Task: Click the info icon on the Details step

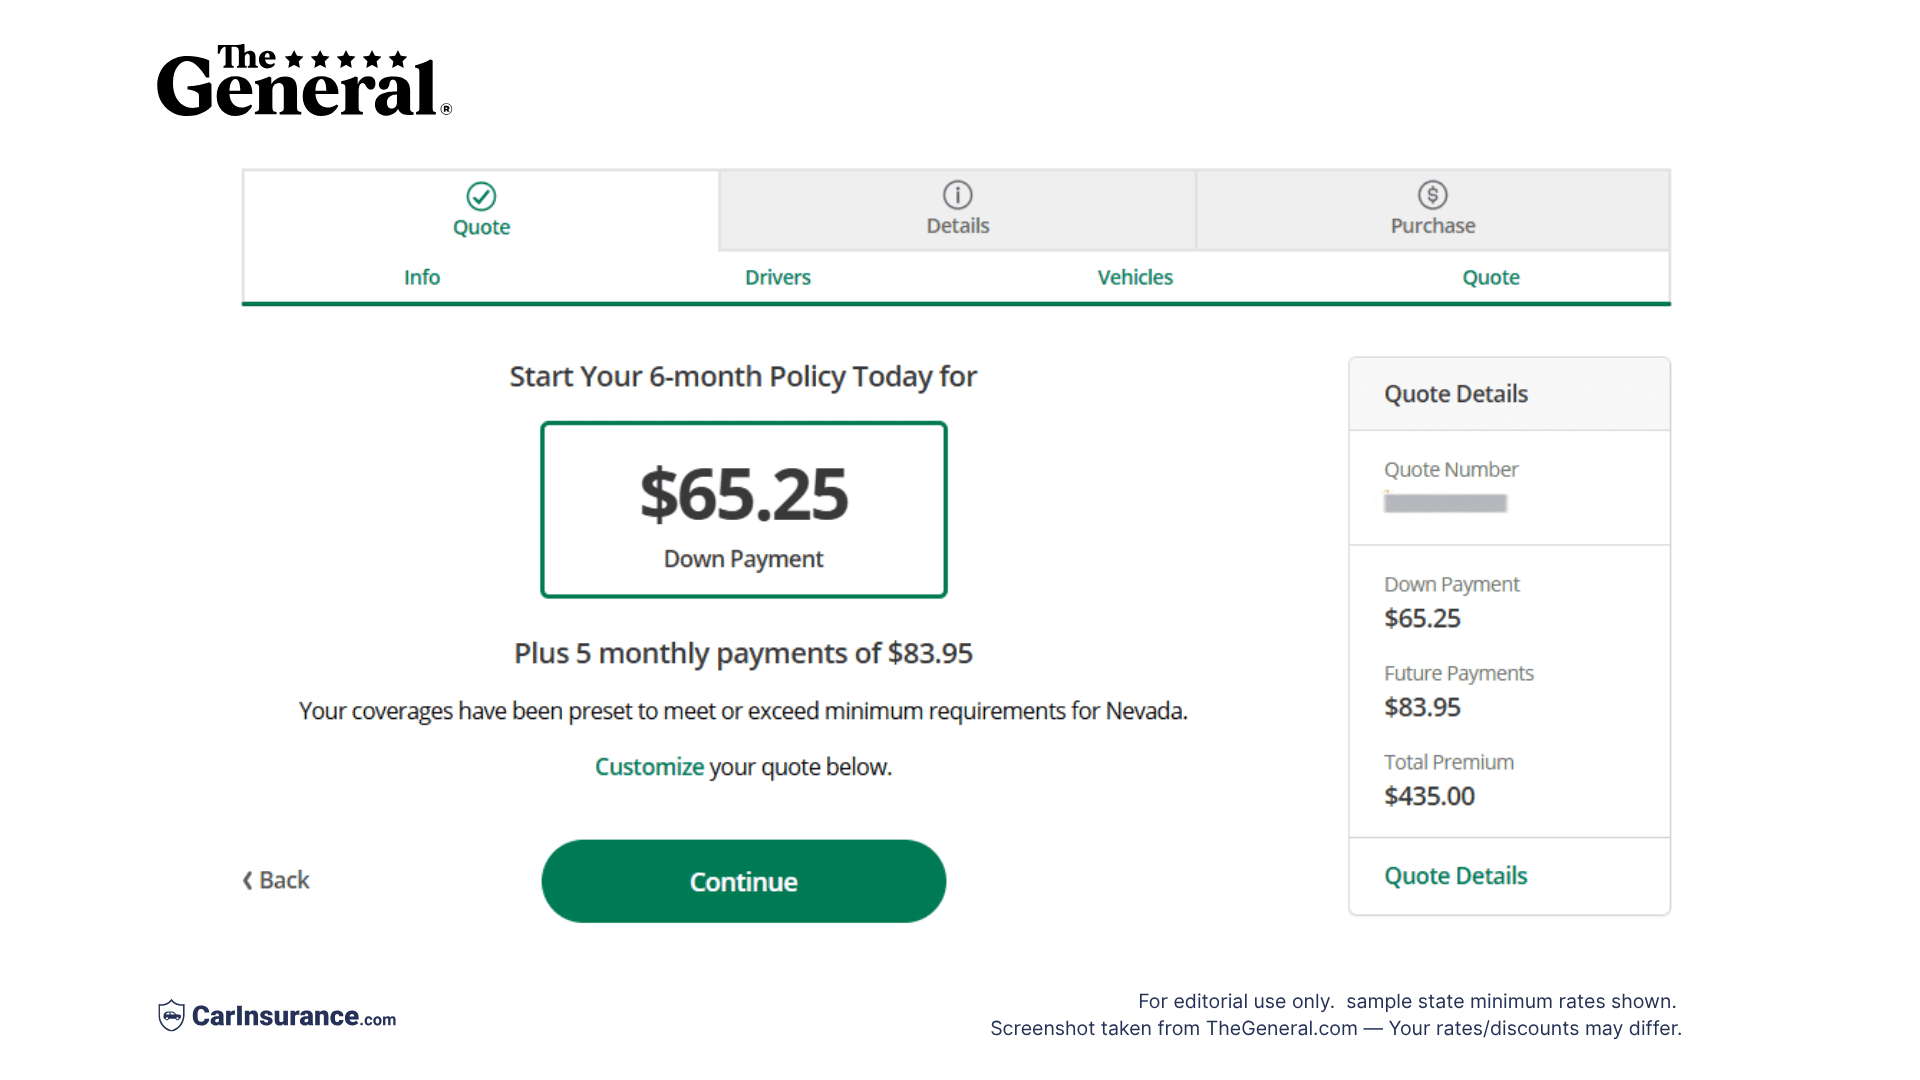Action: pyautogui.click(x=957, y=195)
